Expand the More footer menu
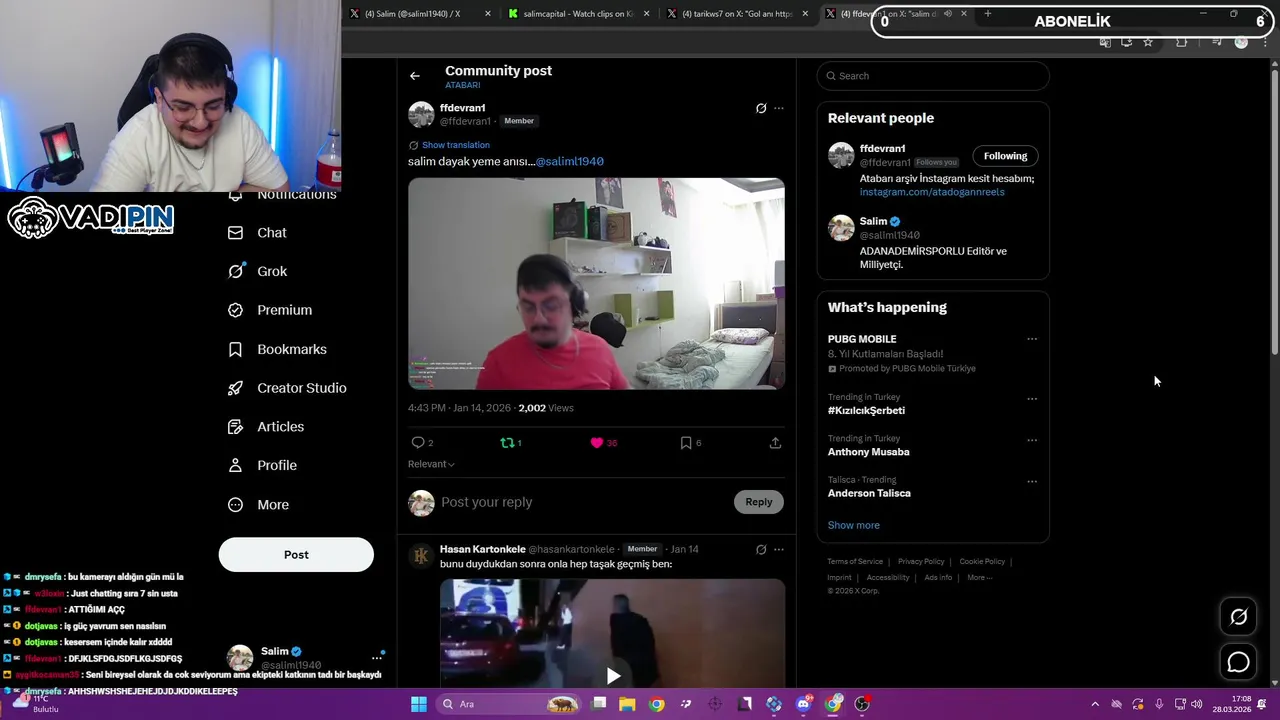 (x=979, y=577)
